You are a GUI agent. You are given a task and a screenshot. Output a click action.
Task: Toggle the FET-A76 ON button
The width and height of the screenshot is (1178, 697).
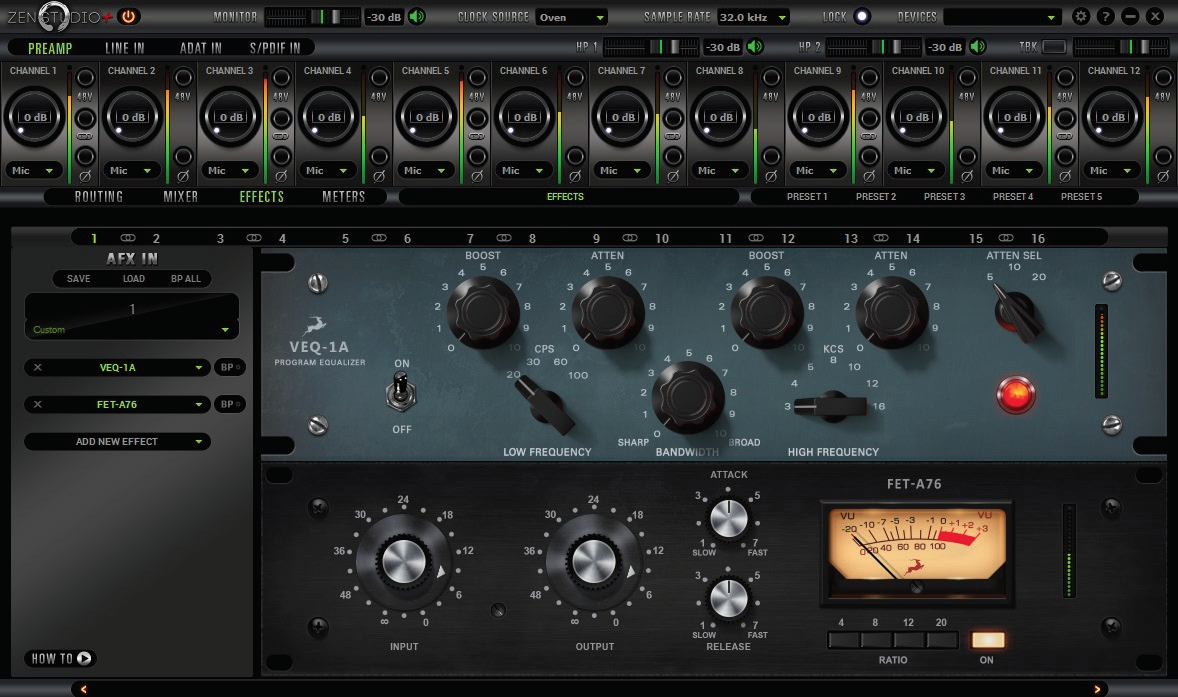tap(987, 640)
